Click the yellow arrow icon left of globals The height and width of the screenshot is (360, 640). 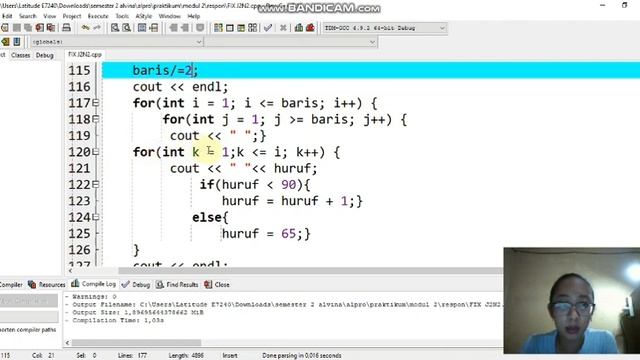(x=5, y=42)
